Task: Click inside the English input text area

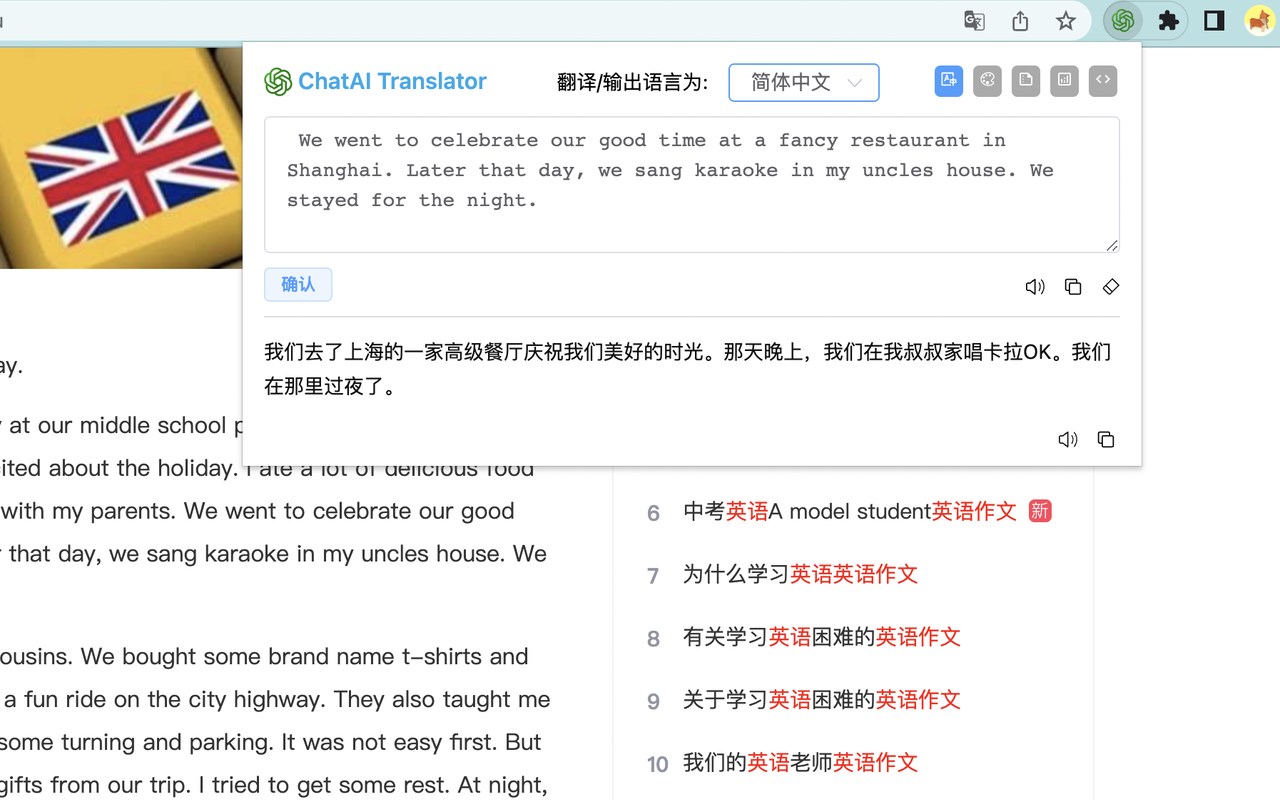Action: (x=691, y=184)
